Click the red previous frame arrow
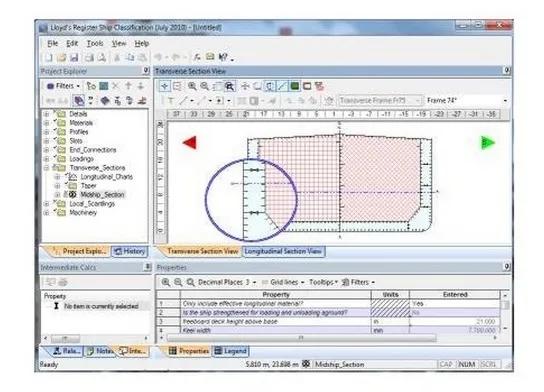The width and height of the screenshot is (544, 392). [x=190, y=143]
